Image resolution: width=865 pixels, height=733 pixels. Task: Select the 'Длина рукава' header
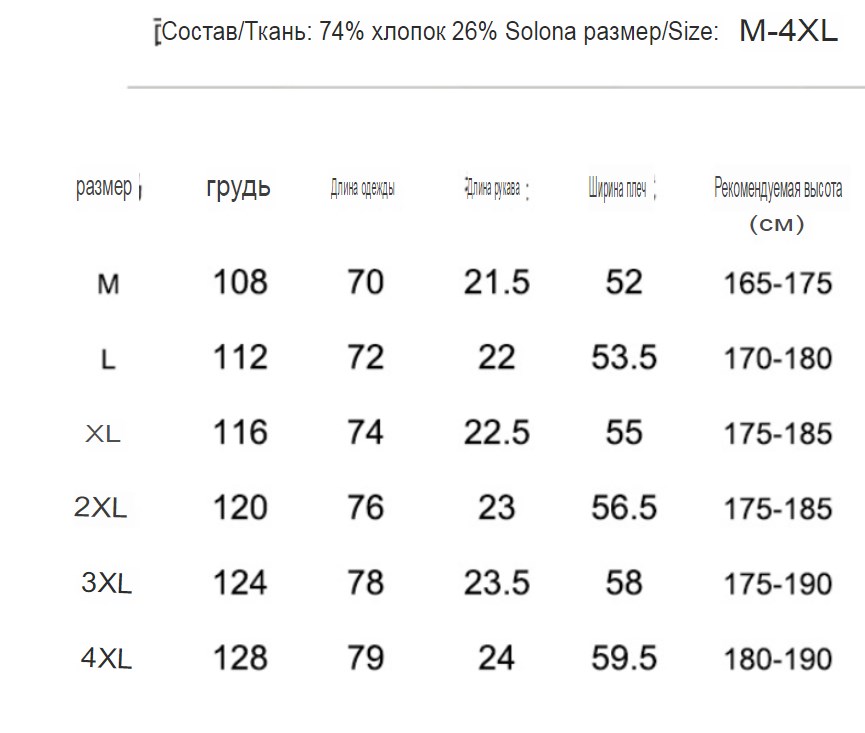click(x=493, y=188)
